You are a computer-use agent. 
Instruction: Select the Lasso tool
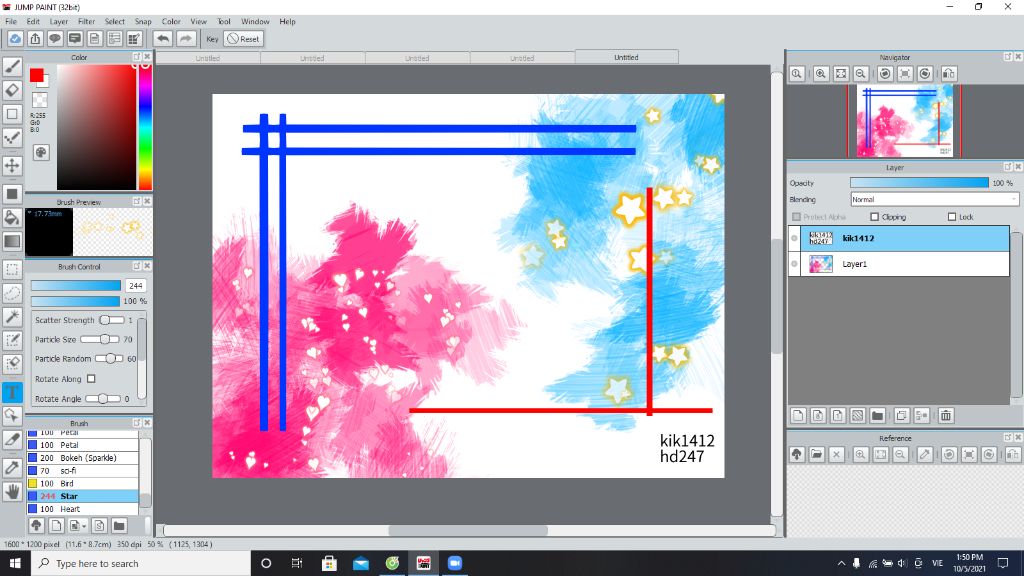click(12, 293)
